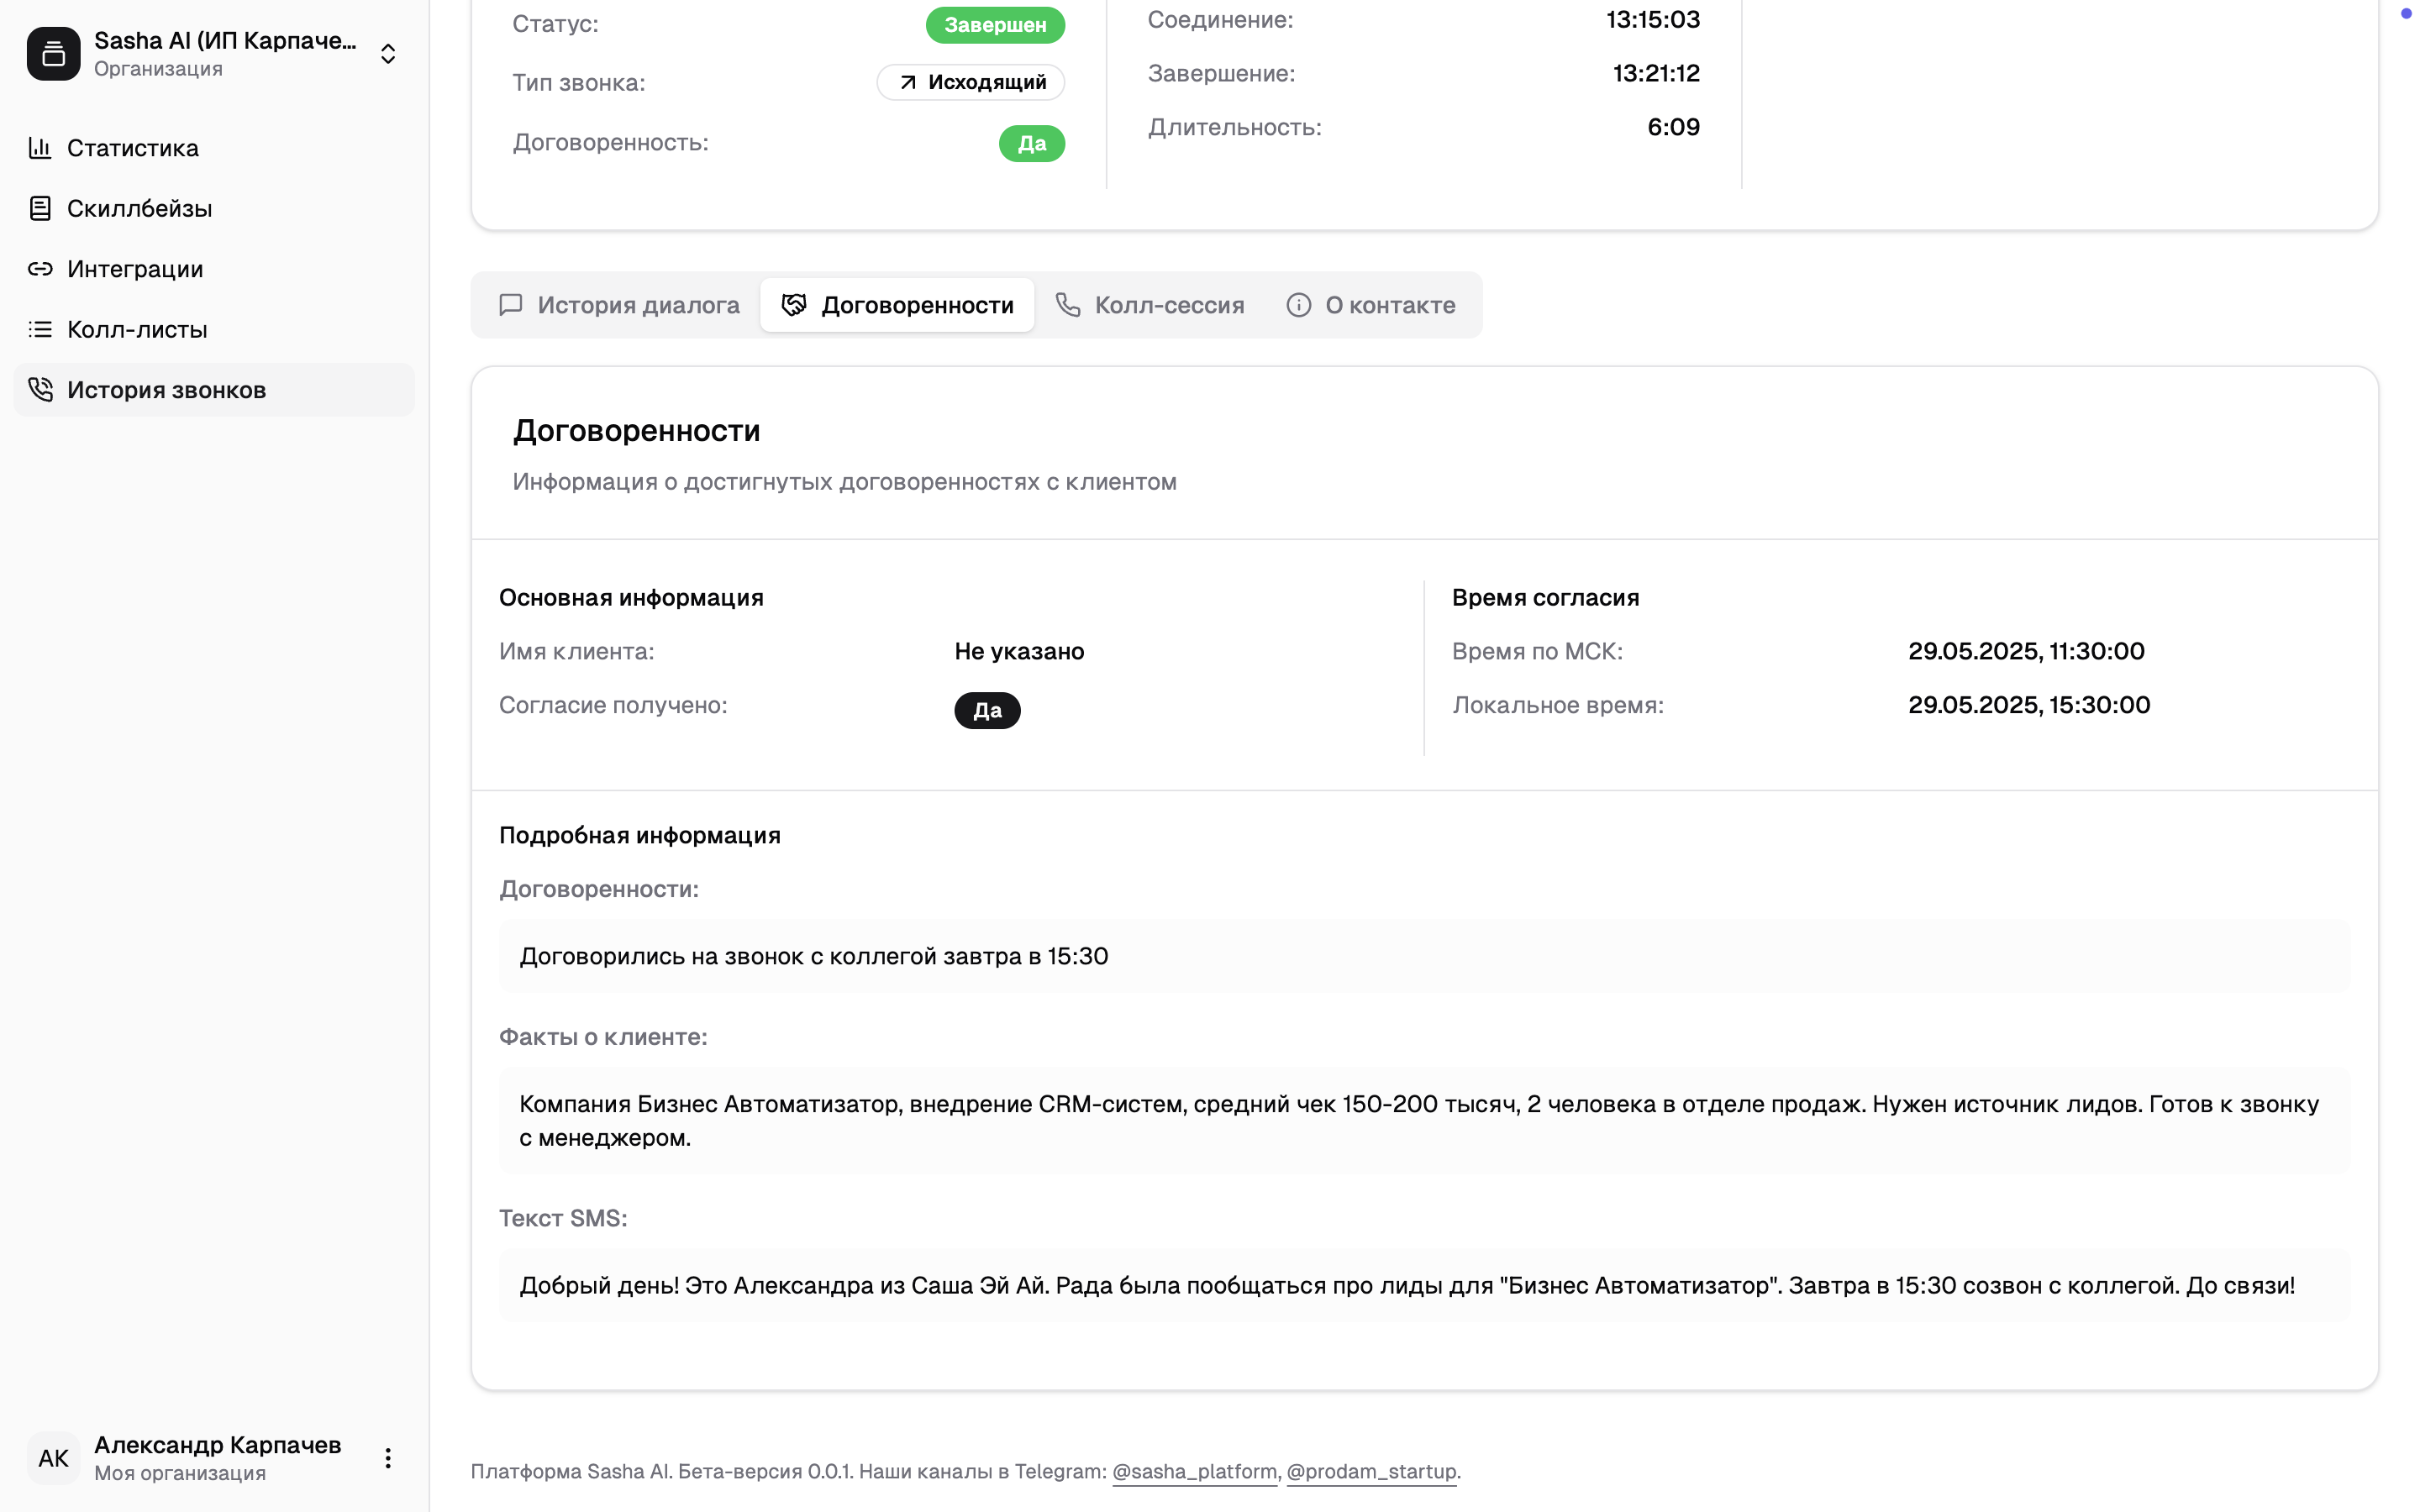Open the О контакте tab
Viewport: 2420px width, 1512px height.
1370,305
